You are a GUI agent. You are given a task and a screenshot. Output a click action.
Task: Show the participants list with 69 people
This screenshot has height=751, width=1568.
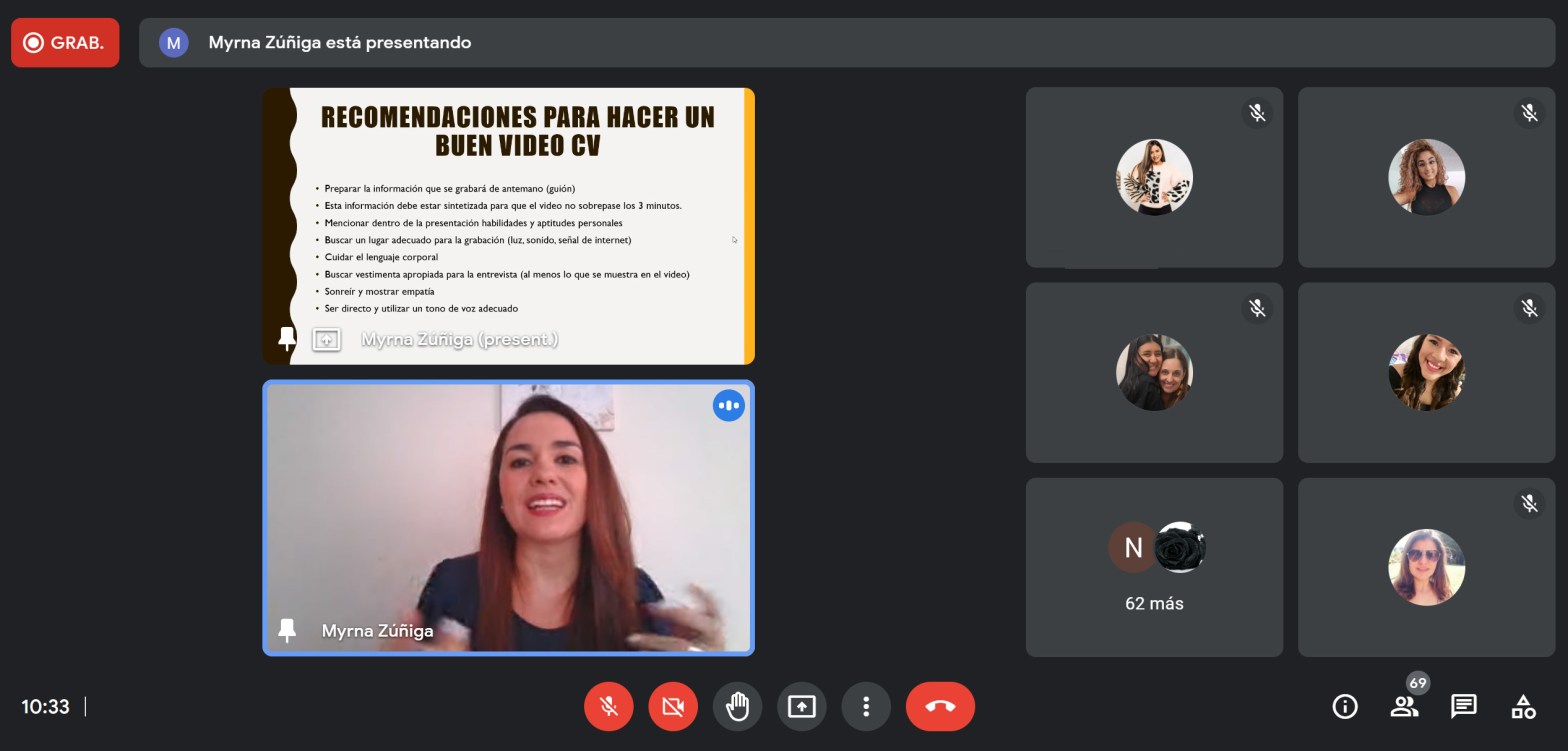click(x=1404, y=707)
